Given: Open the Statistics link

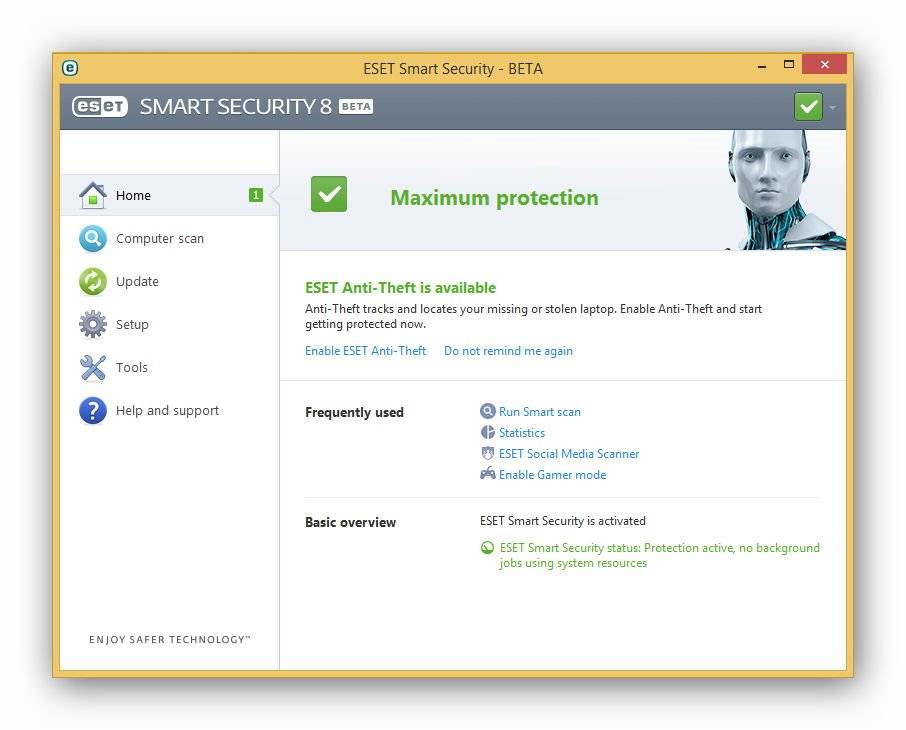Looking at the screenshot, I should (522, 433).
